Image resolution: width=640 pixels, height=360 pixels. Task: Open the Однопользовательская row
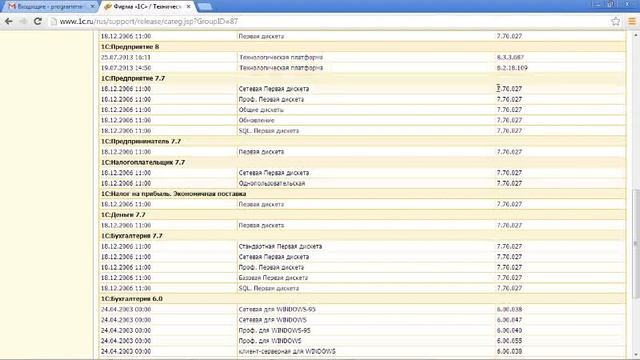tap(271, 183)
